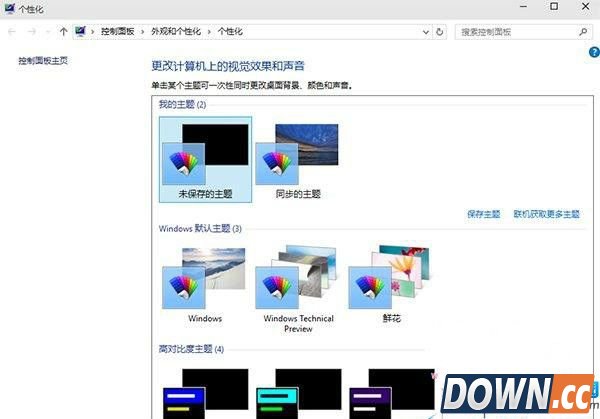Open recent locations dropdown next to forward arrow
Image resolution: width=600 pixels, height=419 pixels.
48,32
